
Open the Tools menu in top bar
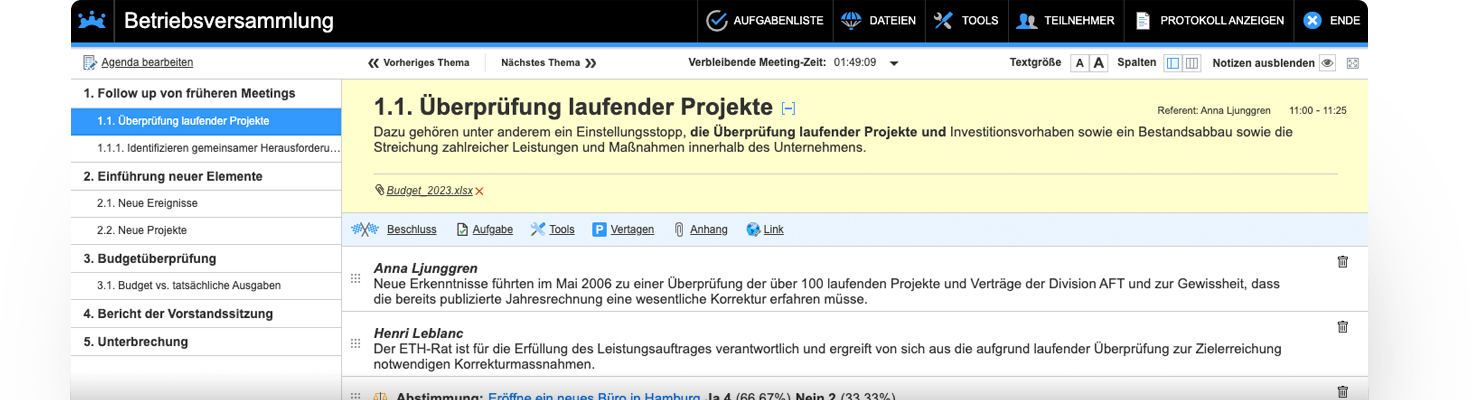(x=966, y=21)
